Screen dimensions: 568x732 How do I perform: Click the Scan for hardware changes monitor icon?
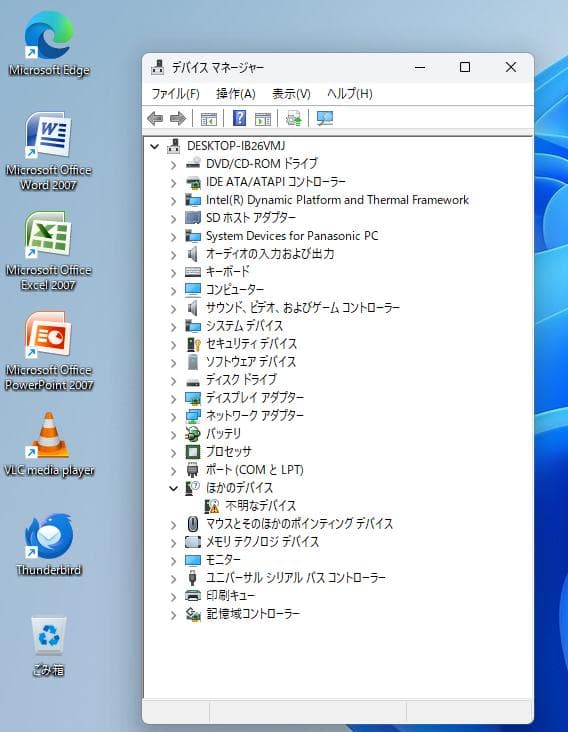click(325, 119)
